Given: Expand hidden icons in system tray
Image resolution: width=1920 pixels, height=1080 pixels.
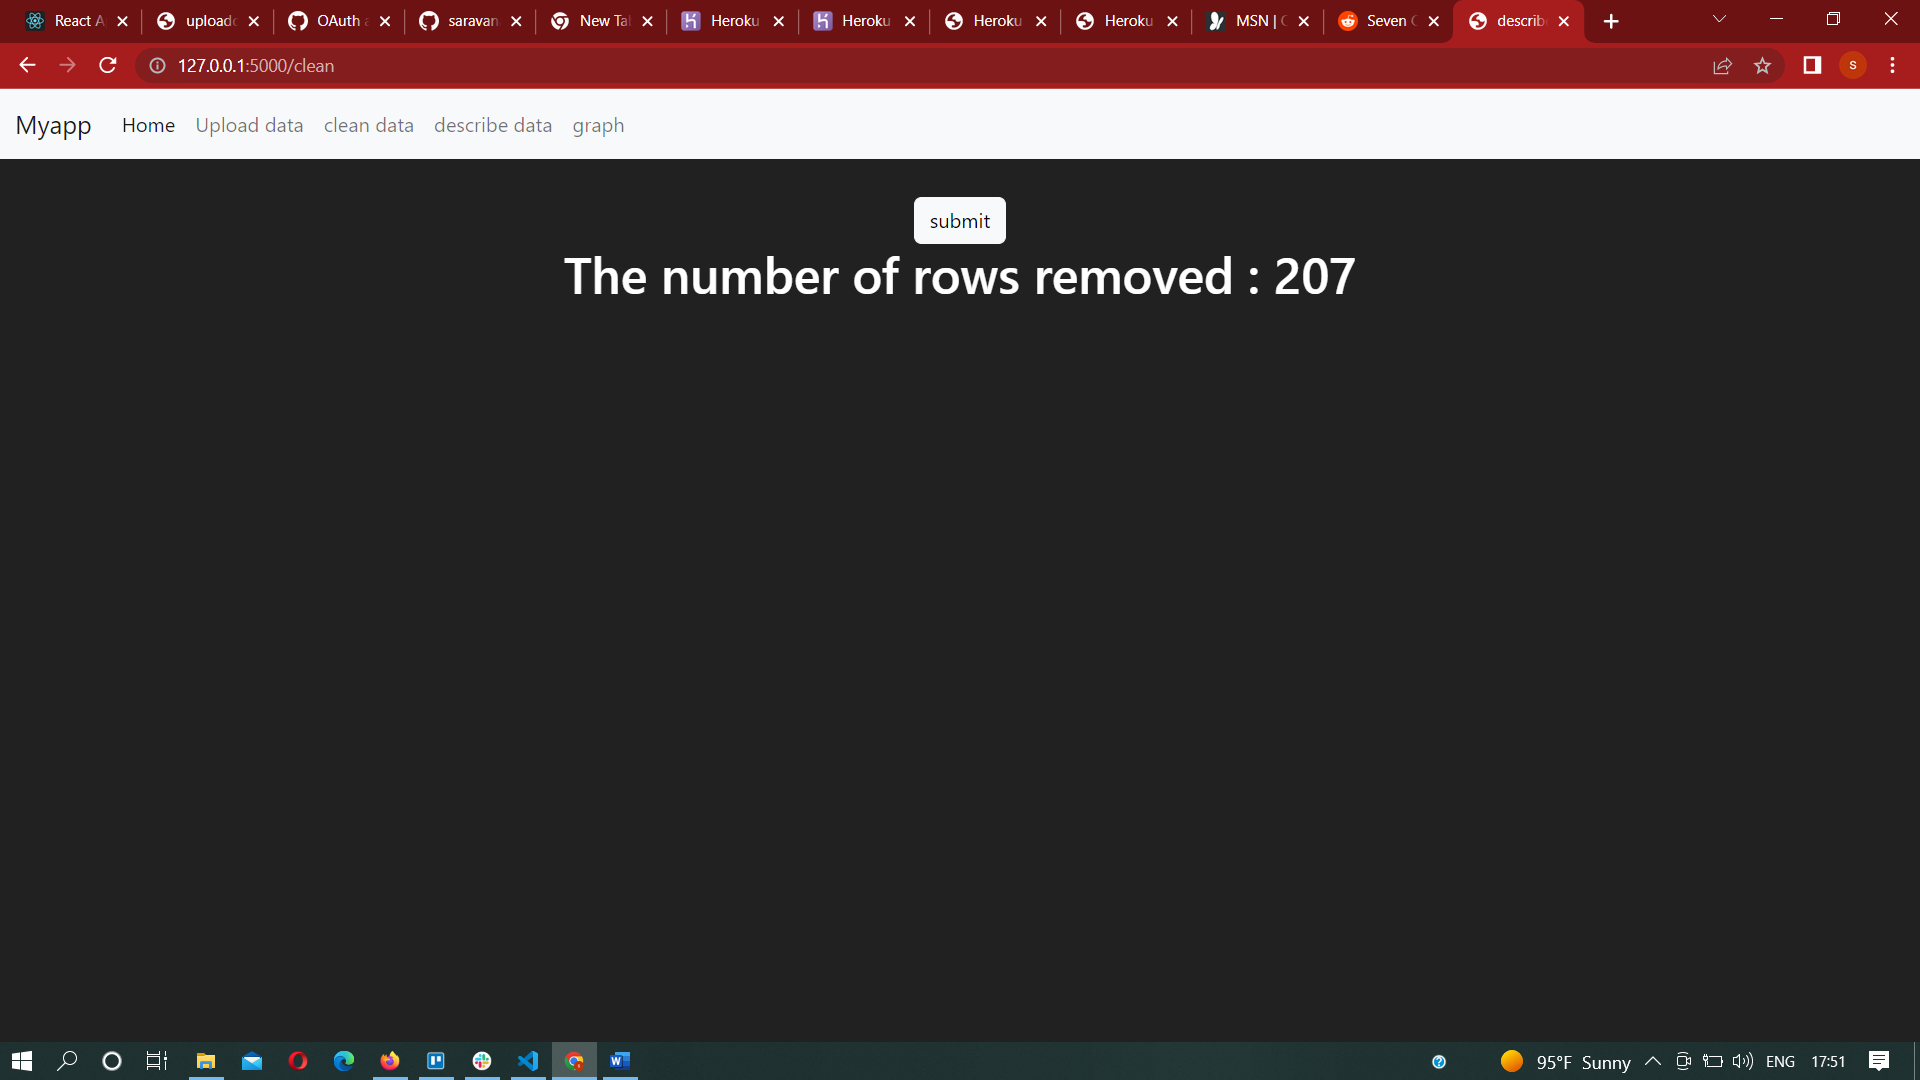Looking at the screenshot, I should [1653, 1062].
